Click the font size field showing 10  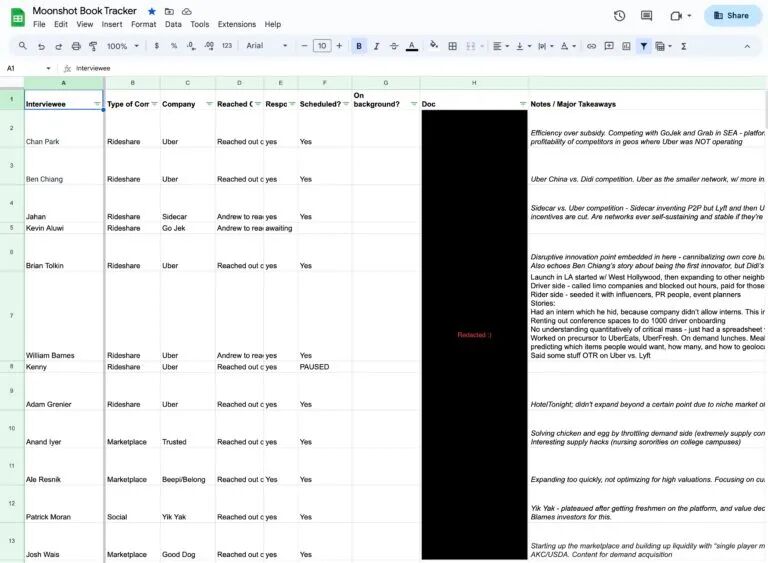(x=322, y=46)
